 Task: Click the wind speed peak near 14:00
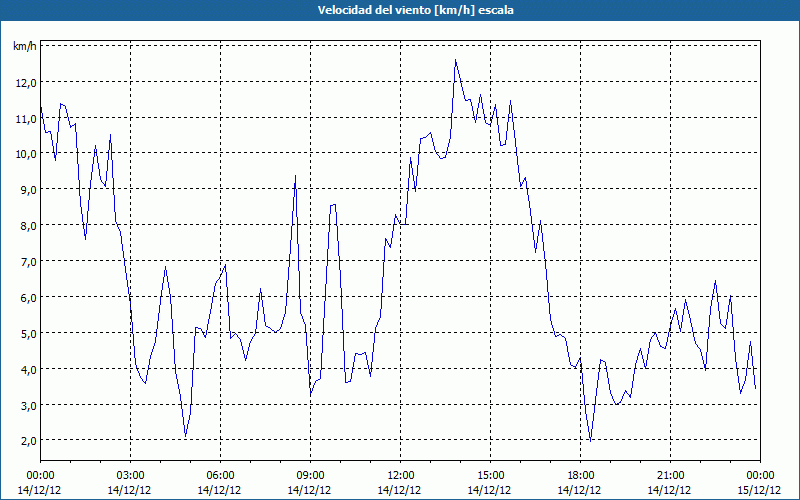coord(455,60)
